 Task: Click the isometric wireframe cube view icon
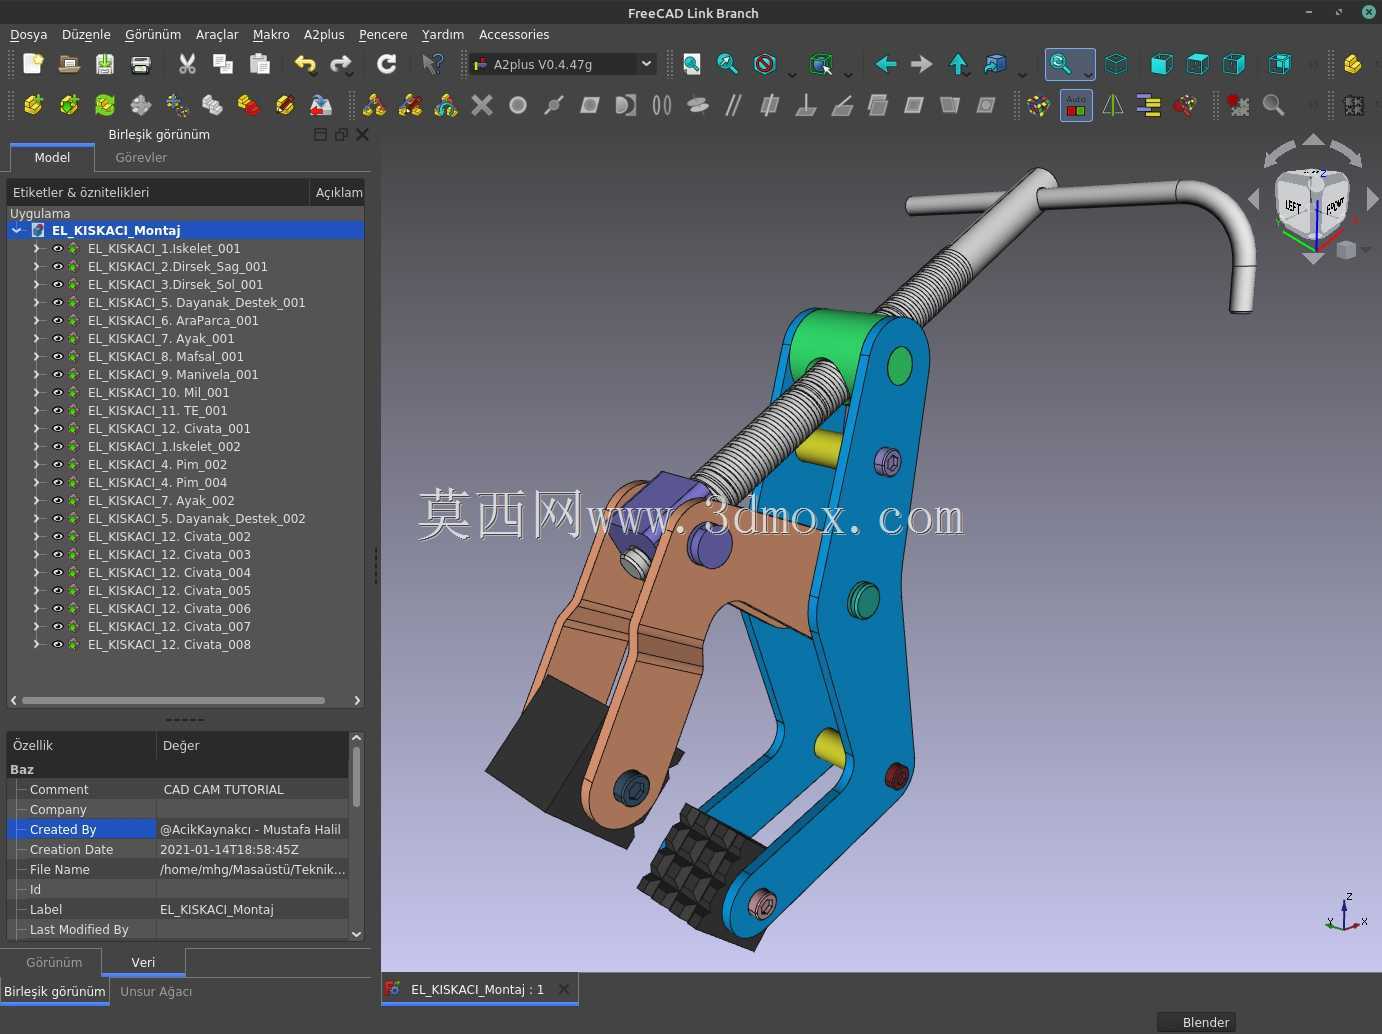(1116, 64)
